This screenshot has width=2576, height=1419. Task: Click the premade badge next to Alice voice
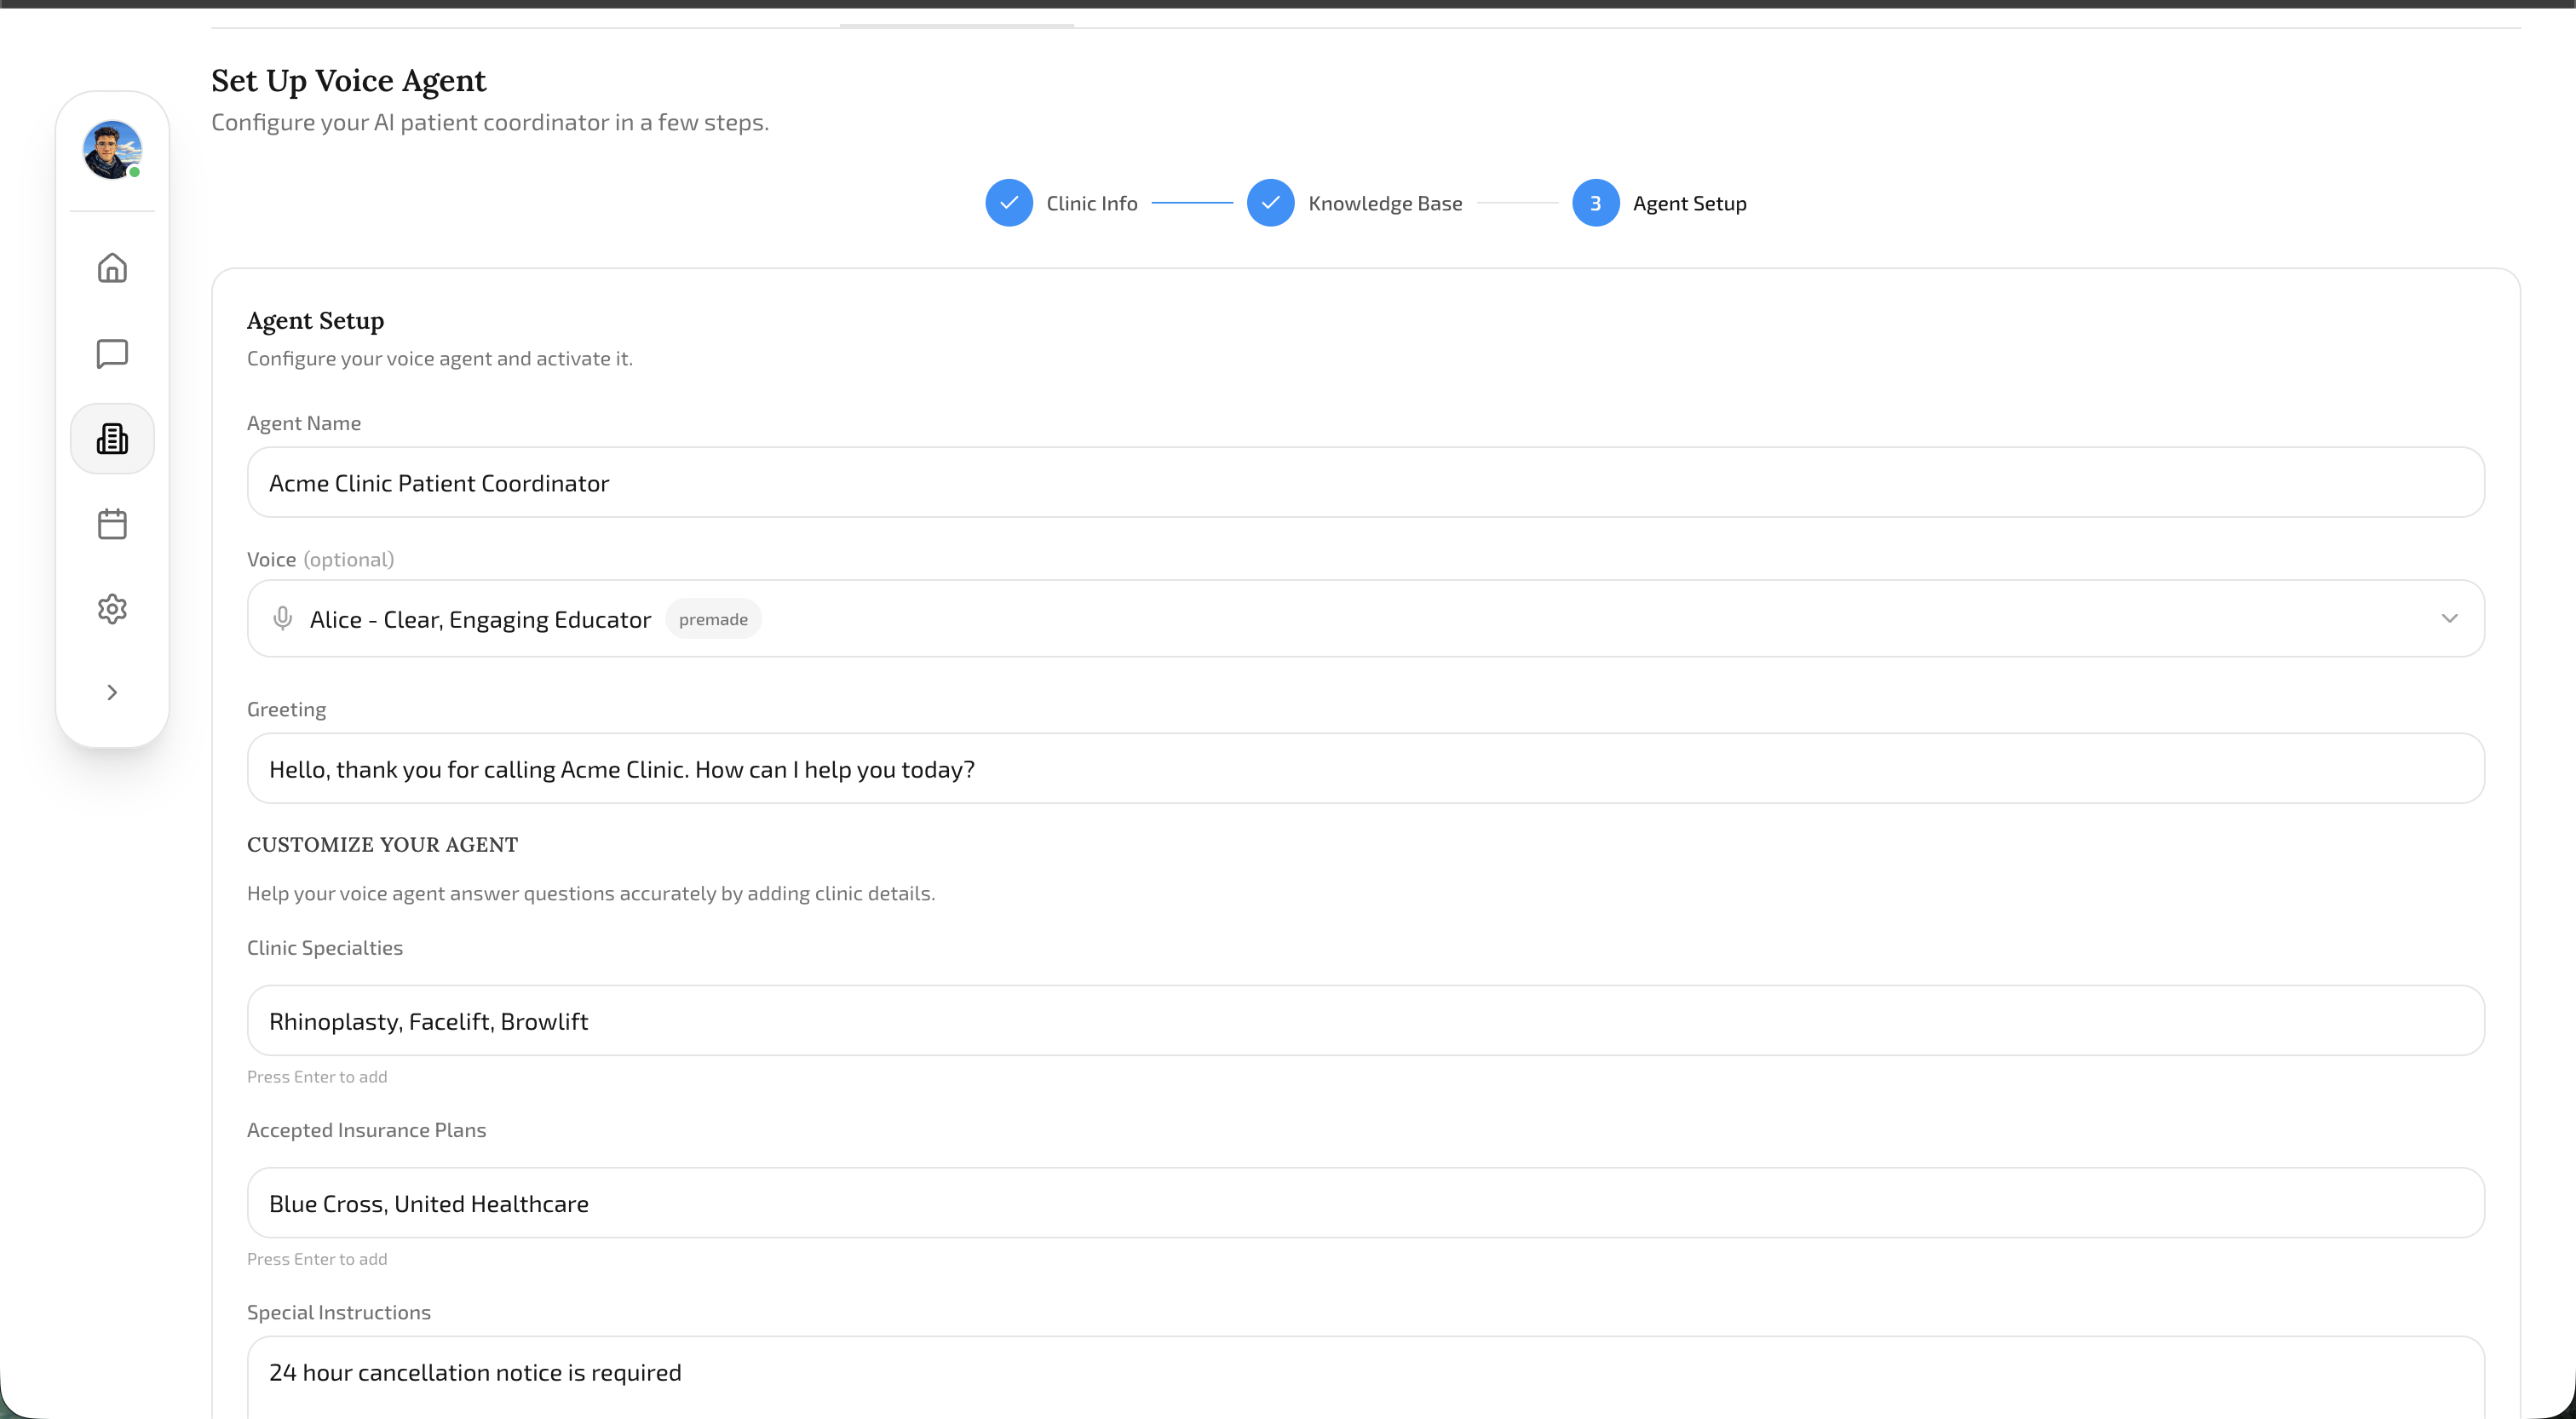point(713,618)
